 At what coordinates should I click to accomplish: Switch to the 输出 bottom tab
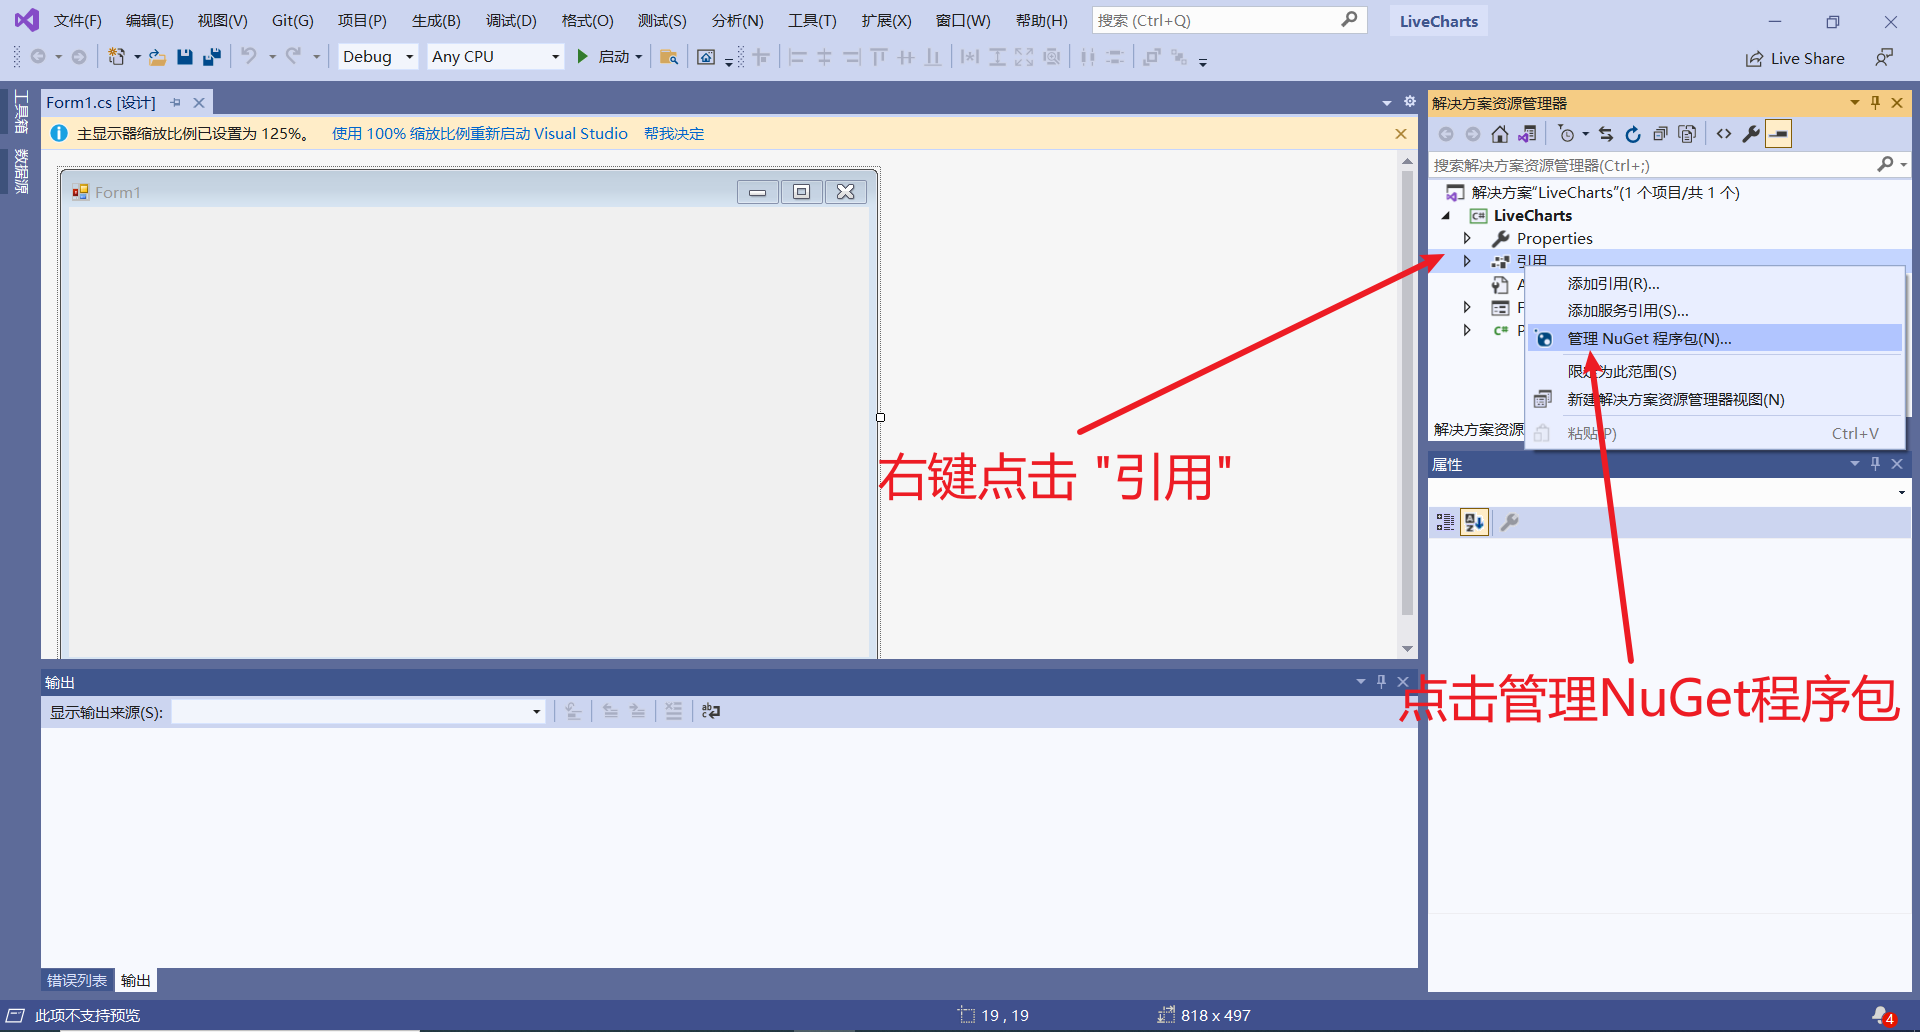coord(136,981)
